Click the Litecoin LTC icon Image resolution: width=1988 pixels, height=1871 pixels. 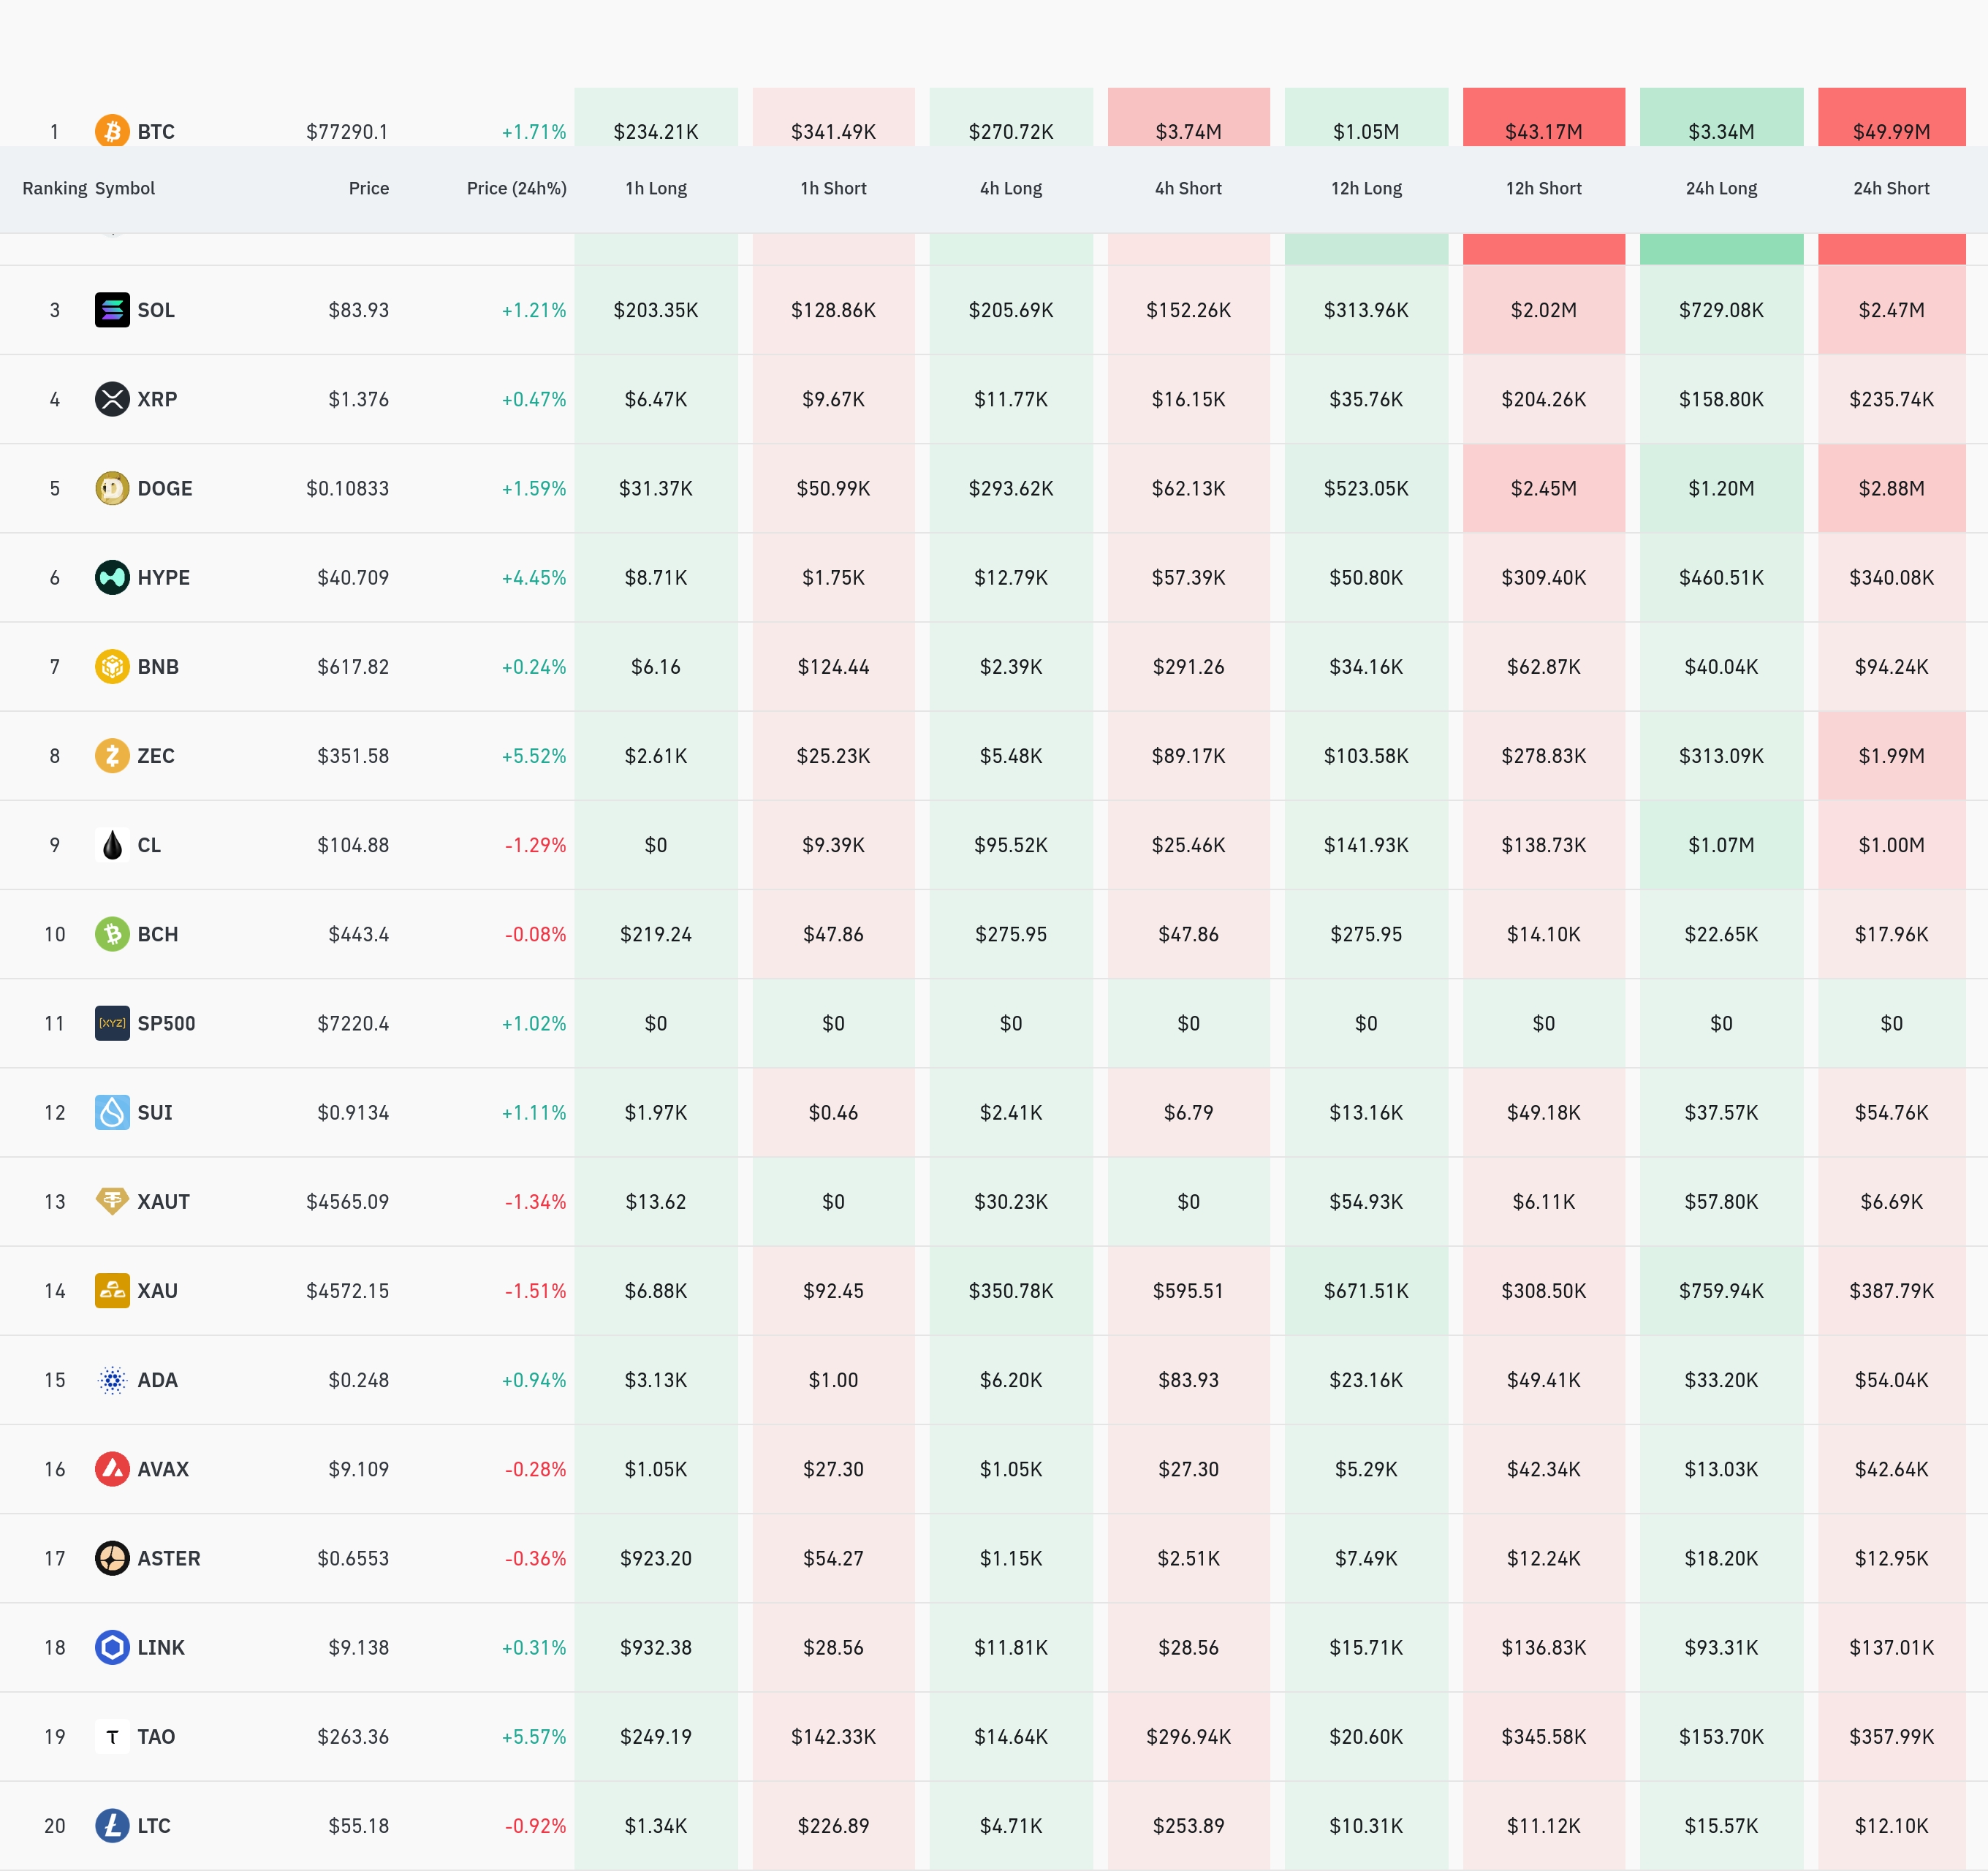[x=112, y=1825]
